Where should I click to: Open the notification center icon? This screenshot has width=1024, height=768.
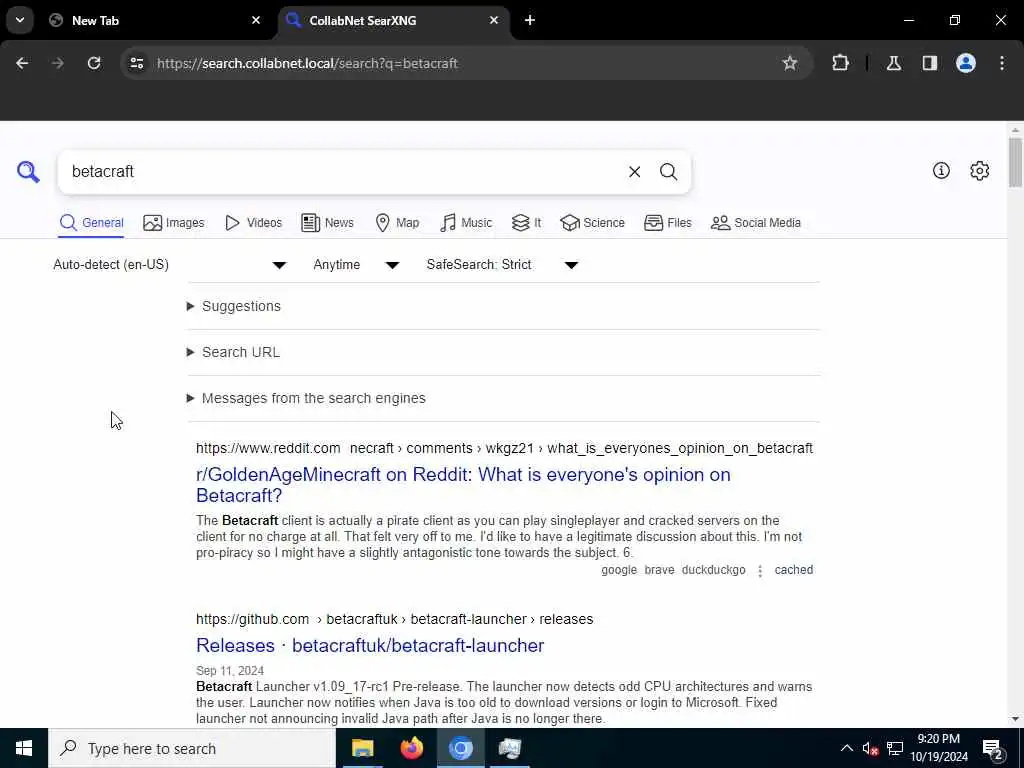(992, 749)
